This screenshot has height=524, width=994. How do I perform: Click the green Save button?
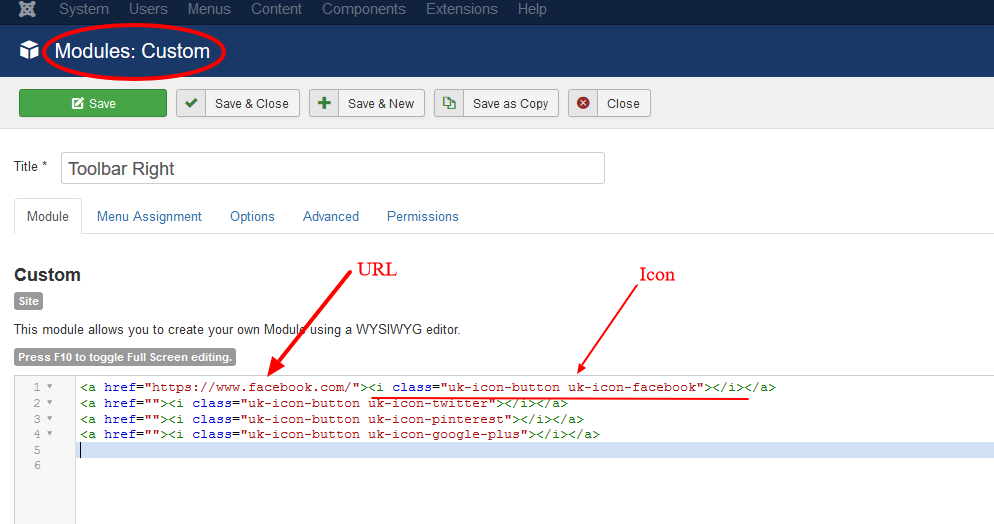pyautogui.click(x=93, y=103)
